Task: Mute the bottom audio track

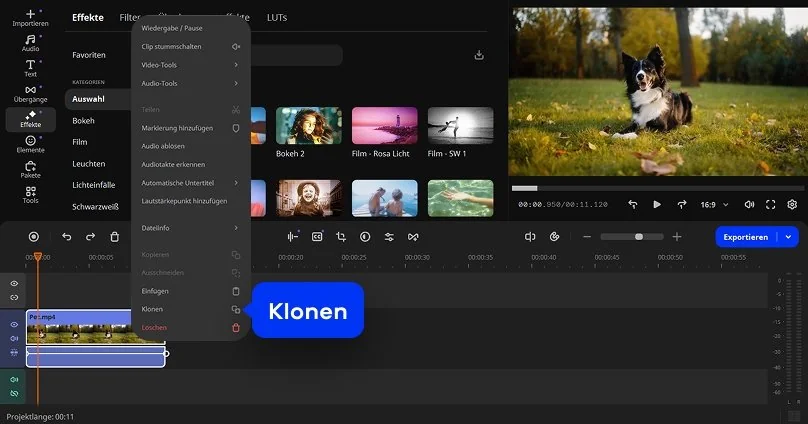Action: tap(14, 380)
